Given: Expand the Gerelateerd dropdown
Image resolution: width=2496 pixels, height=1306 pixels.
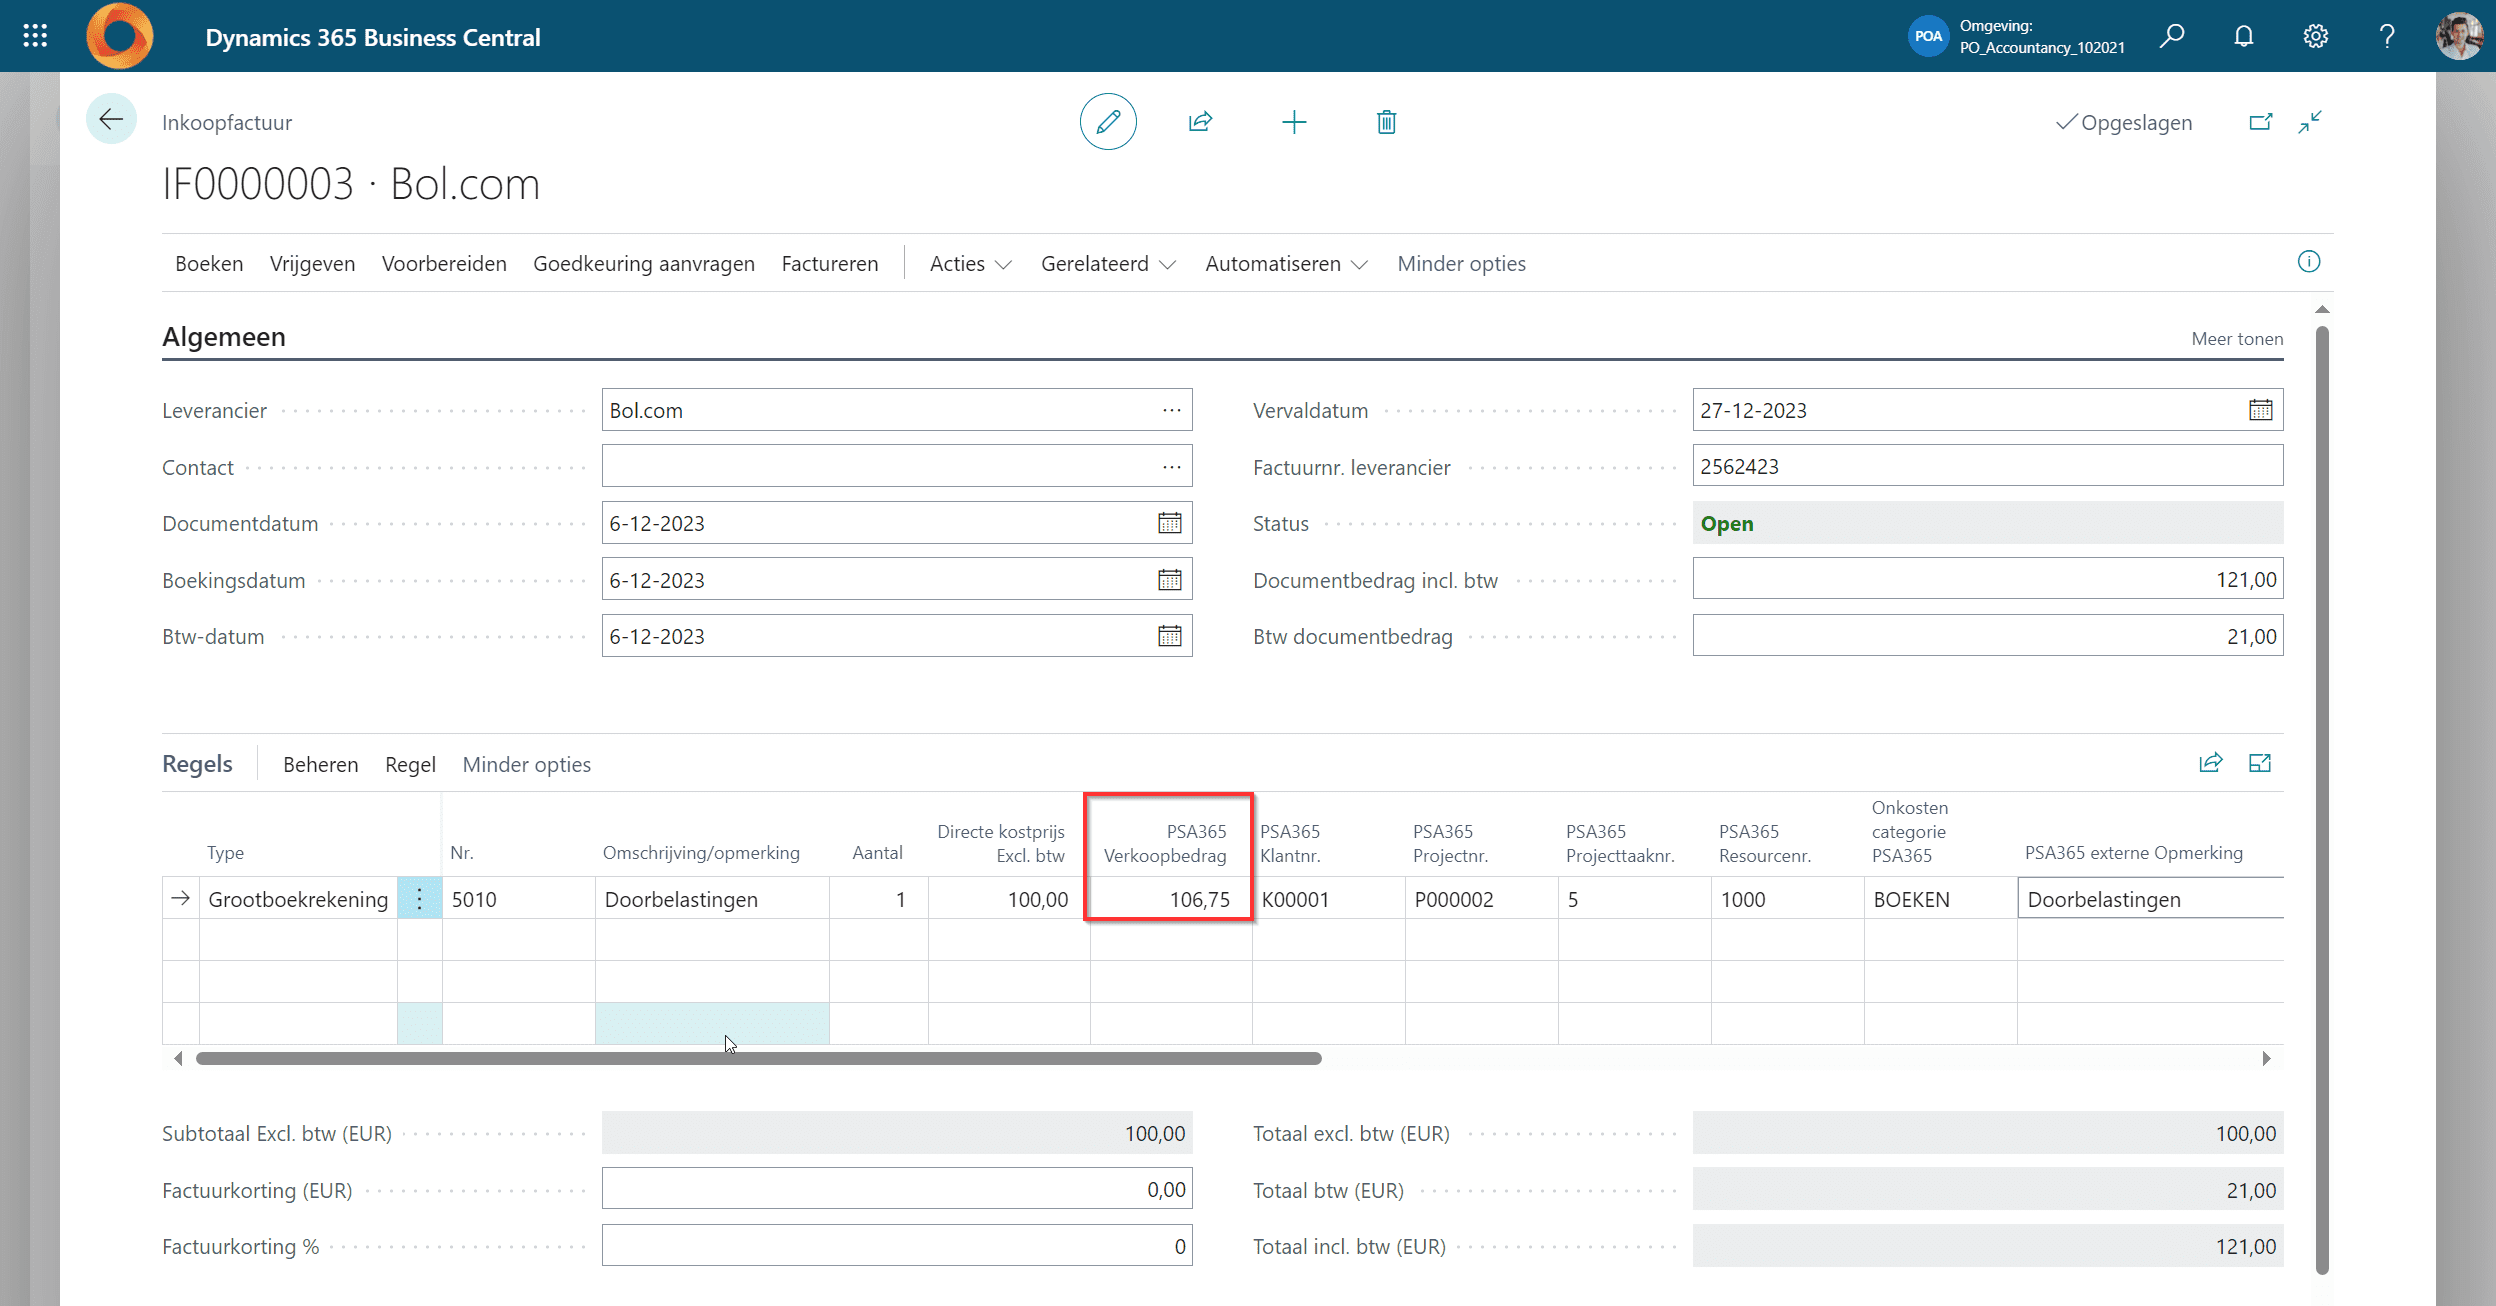Looking at the screenshot, I should [1108, 264].
